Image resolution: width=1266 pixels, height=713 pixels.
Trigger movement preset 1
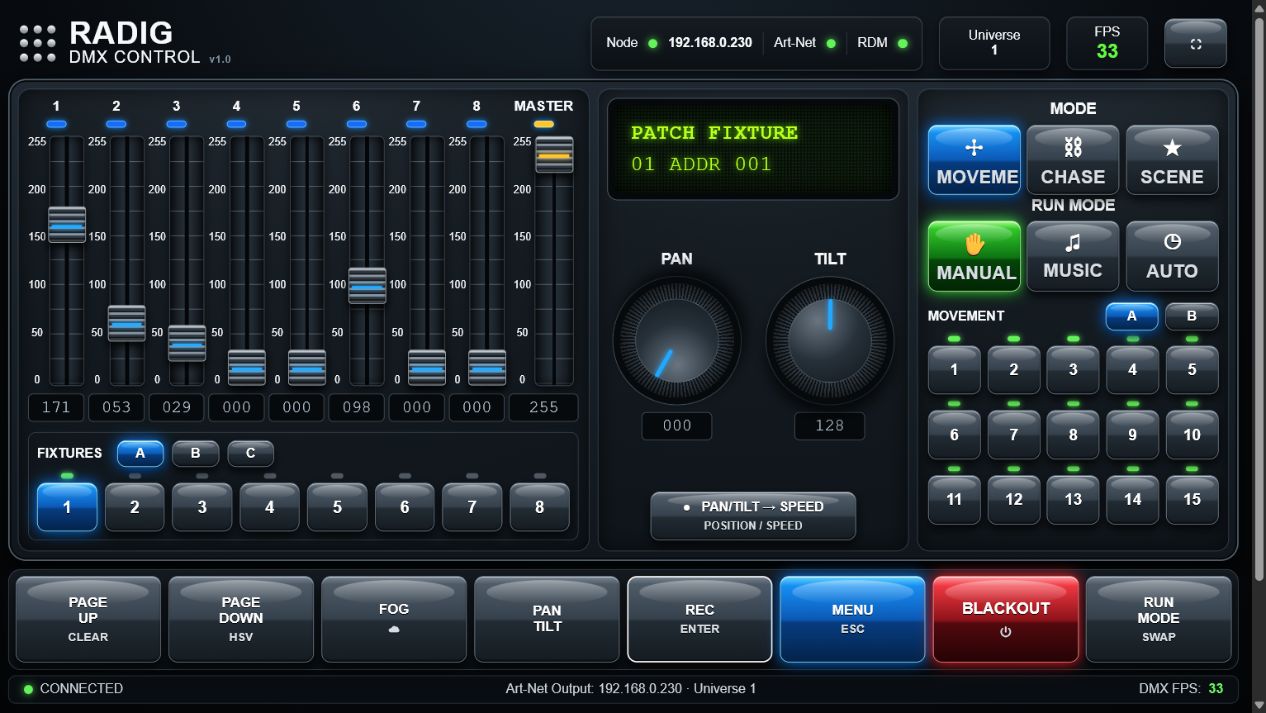tap(954, 370)
